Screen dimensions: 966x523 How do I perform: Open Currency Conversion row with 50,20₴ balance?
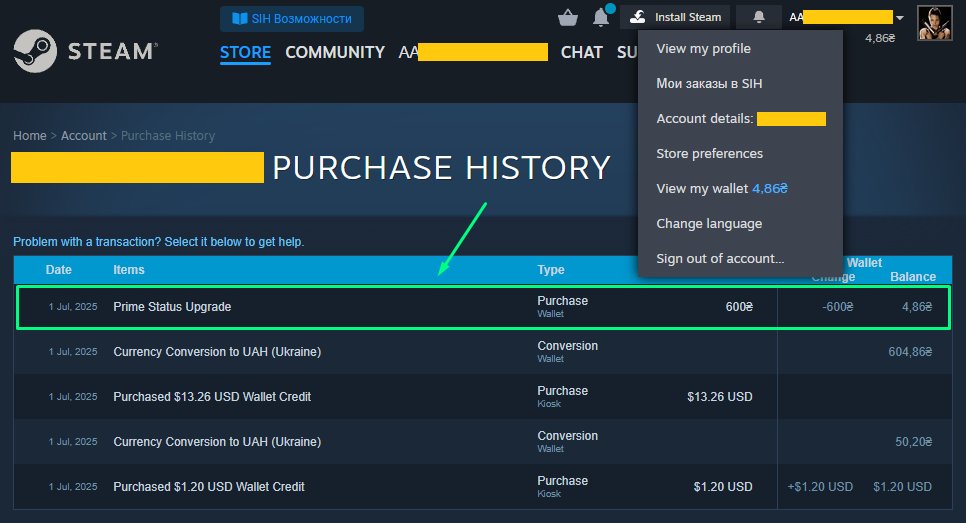[483, 442]
